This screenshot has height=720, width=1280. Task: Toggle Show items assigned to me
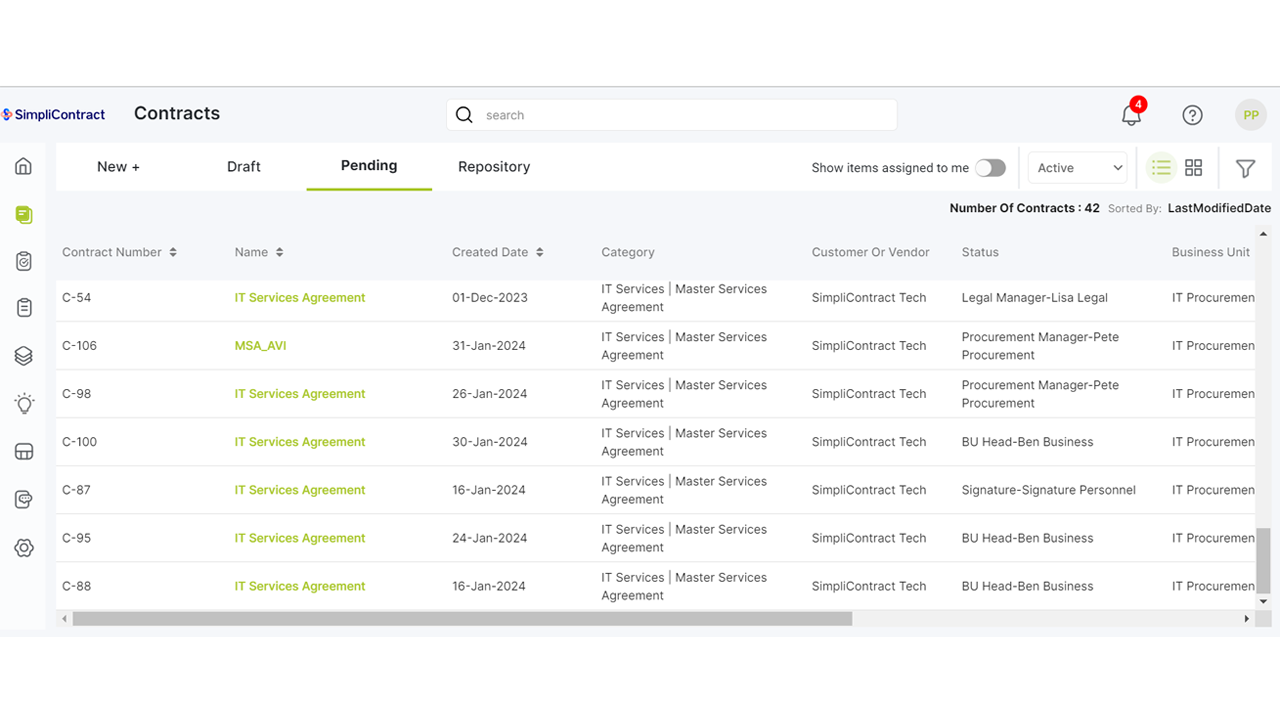[x=990, y=168]
